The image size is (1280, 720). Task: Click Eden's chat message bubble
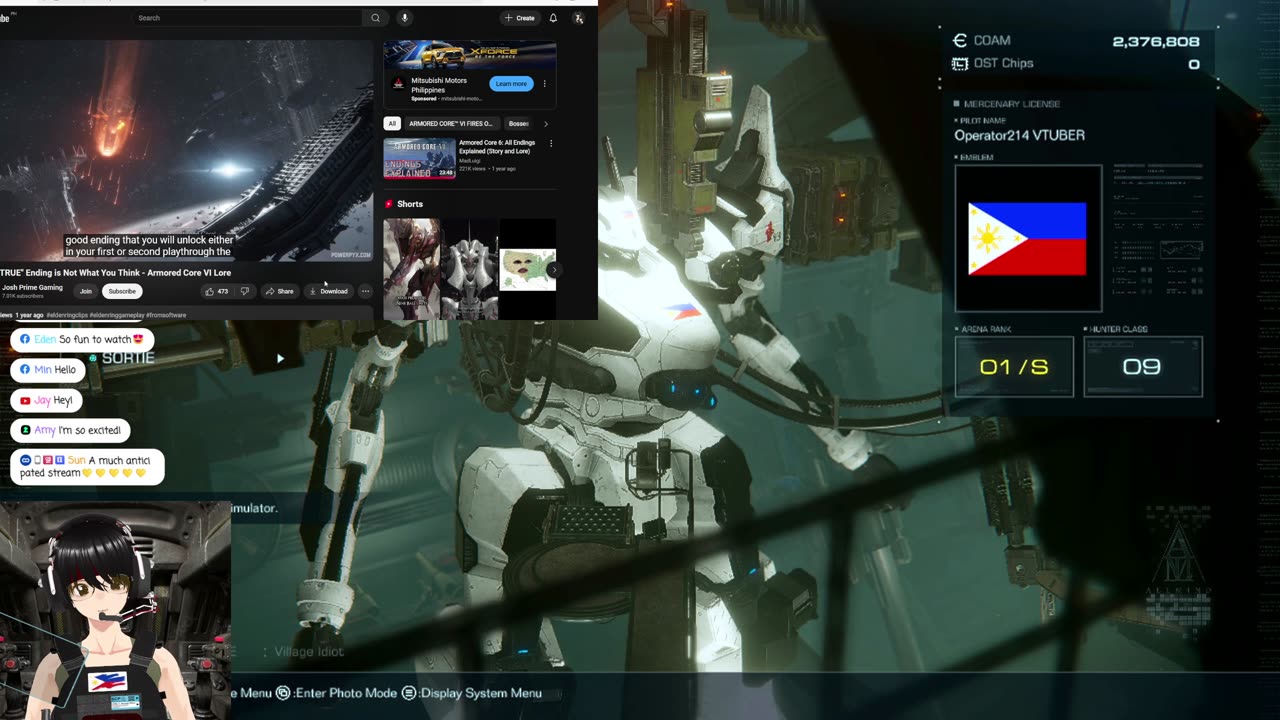point(82,340)
